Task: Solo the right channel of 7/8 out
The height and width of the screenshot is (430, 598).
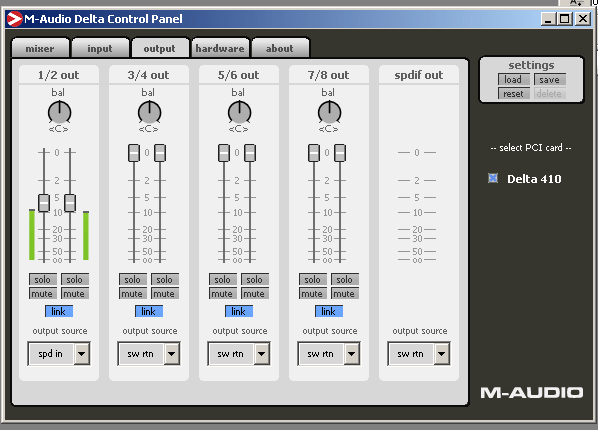Action: point(345,280)
